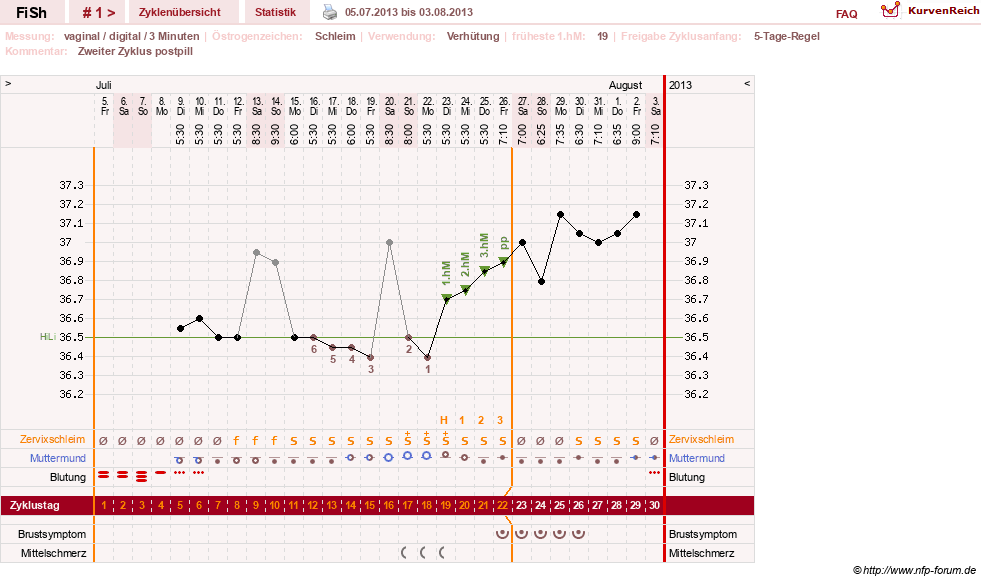
Task: Go to next cycle using # 1 > button
Action: coord(99,12)
